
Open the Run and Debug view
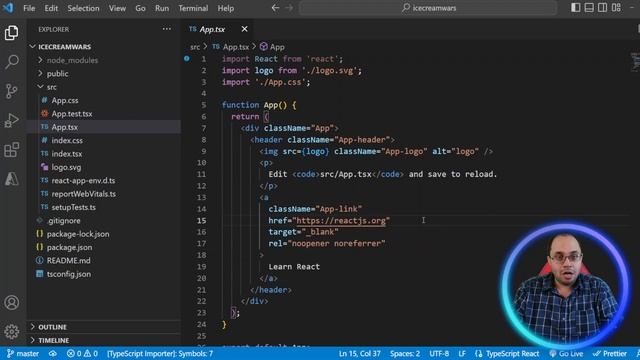pos(11,120)
